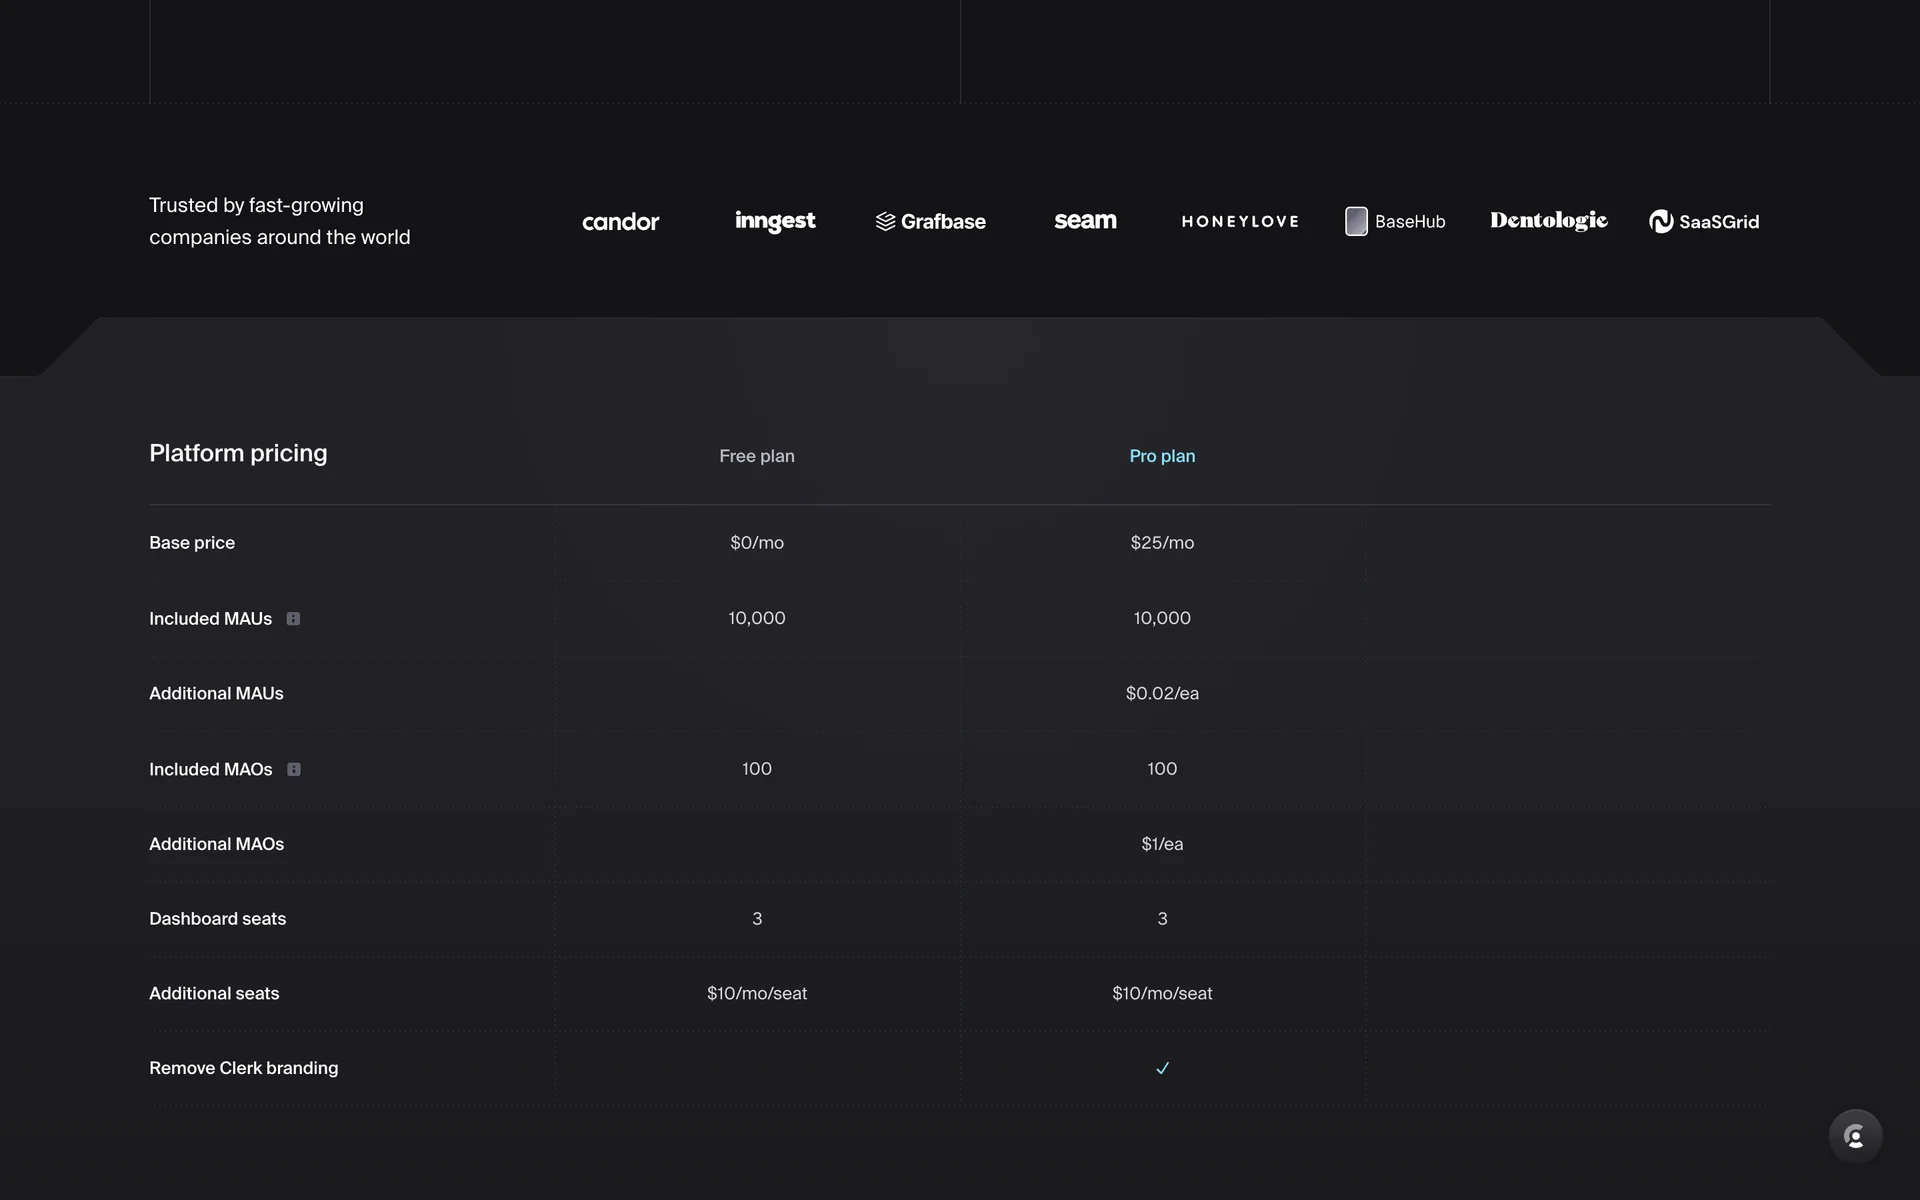The image size is (1920, 1200).
Task: Select the Pro plan column header
Action: point(1162,456)
